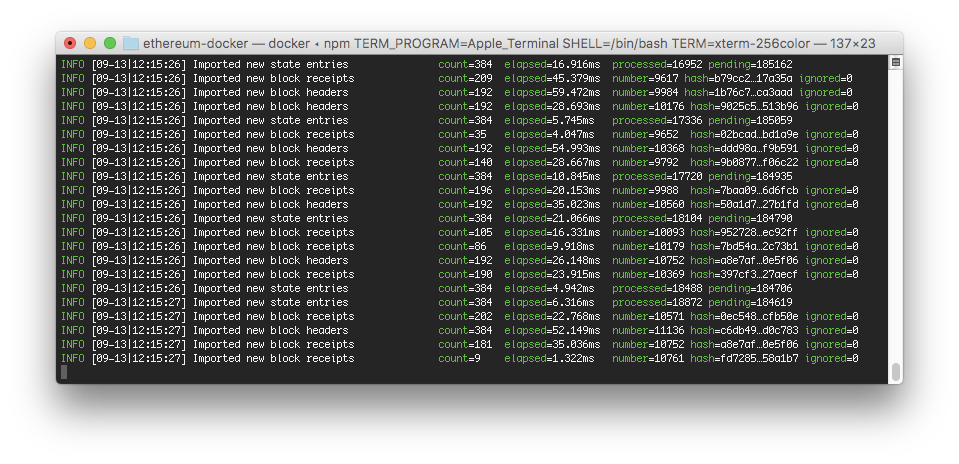Click "number=10560" value
959x464 pixels.
[648, 205]
